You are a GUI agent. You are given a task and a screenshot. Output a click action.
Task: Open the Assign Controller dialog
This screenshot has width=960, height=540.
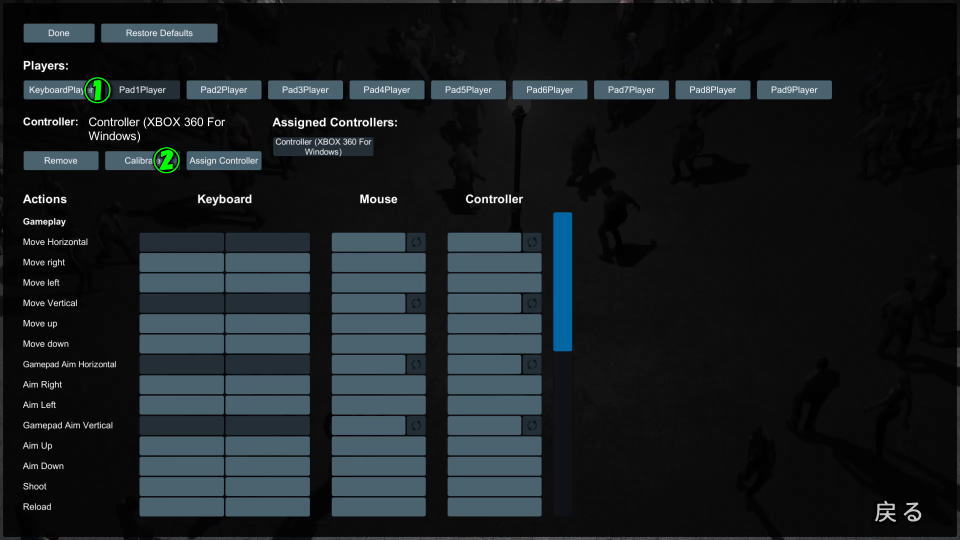pyautogui.click(x=223, y=160)
